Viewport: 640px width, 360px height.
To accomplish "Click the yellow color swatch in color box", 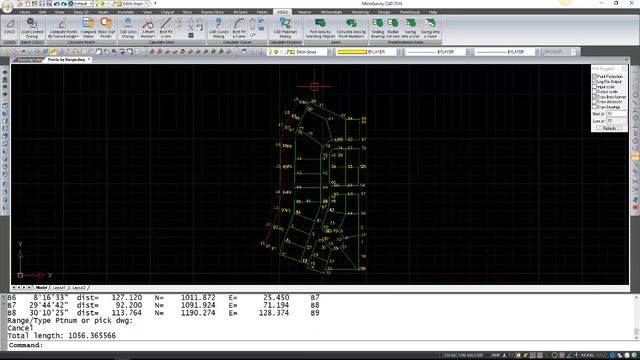I will click(x=352, y=52).
